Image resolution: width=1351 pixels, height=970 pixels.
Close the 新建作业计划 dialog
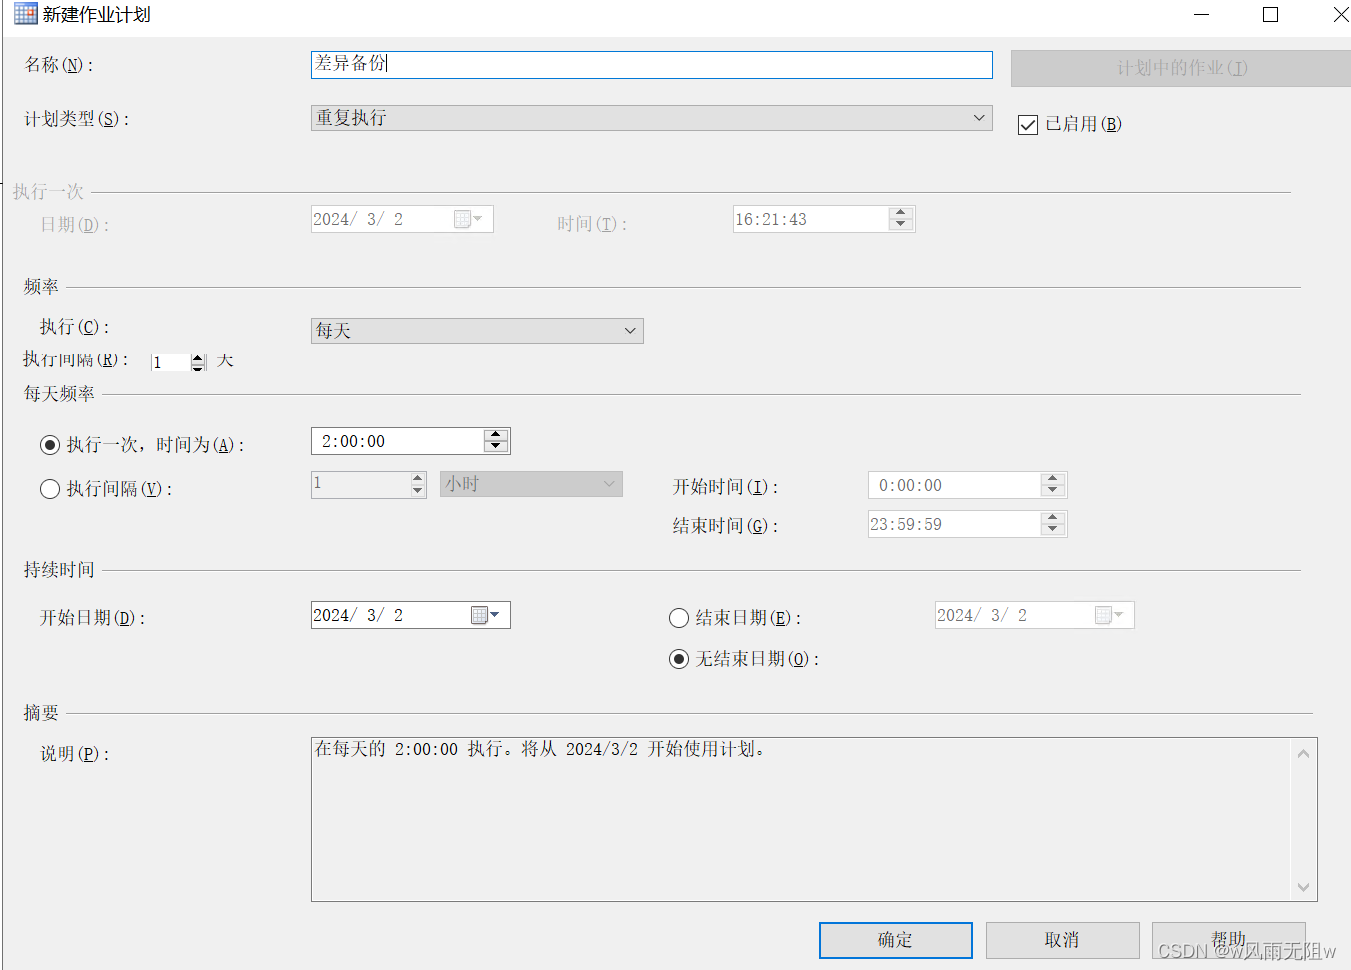point(1340,15)
